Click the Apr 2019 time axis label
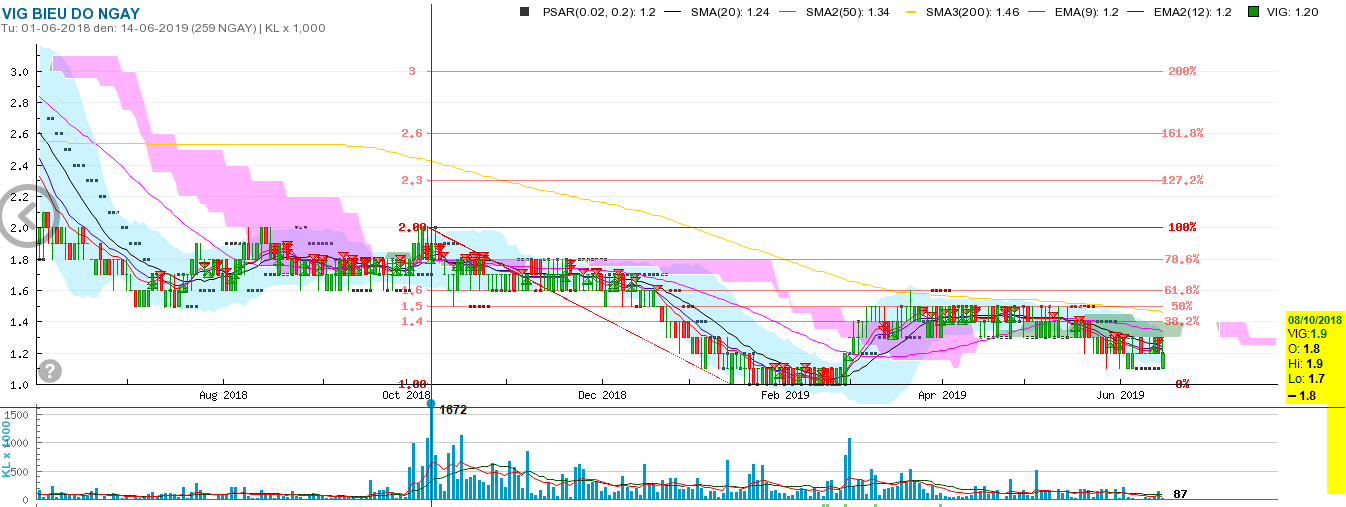 (942, 395)
